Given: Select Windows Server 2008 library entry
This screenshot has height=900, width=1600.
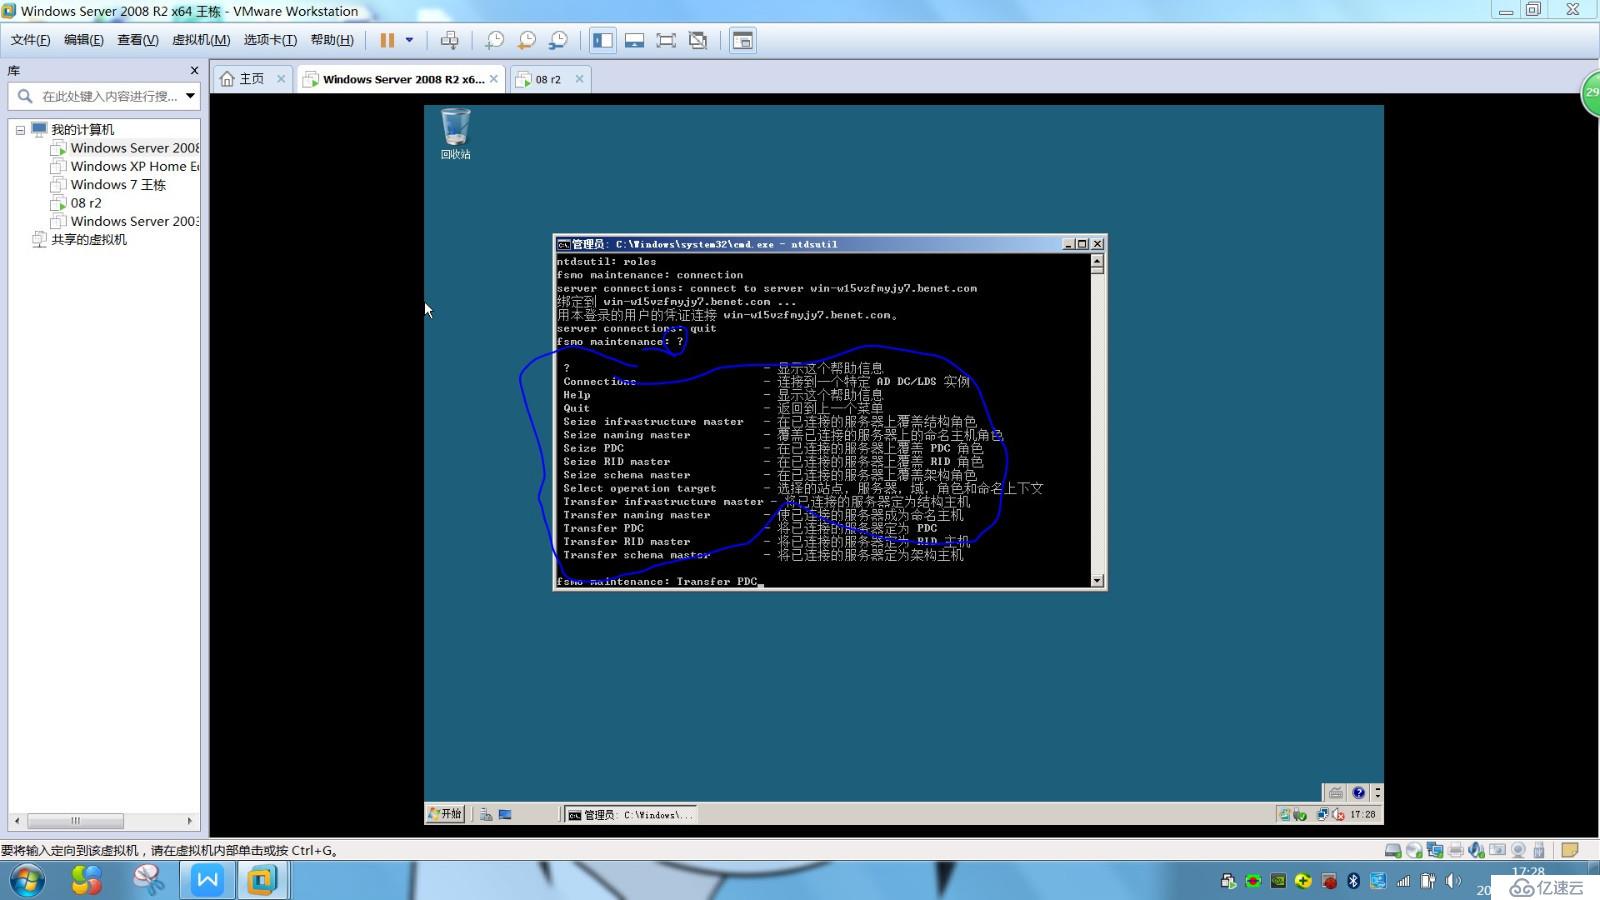Looking at the screenshot, I should tap(126, 148).
